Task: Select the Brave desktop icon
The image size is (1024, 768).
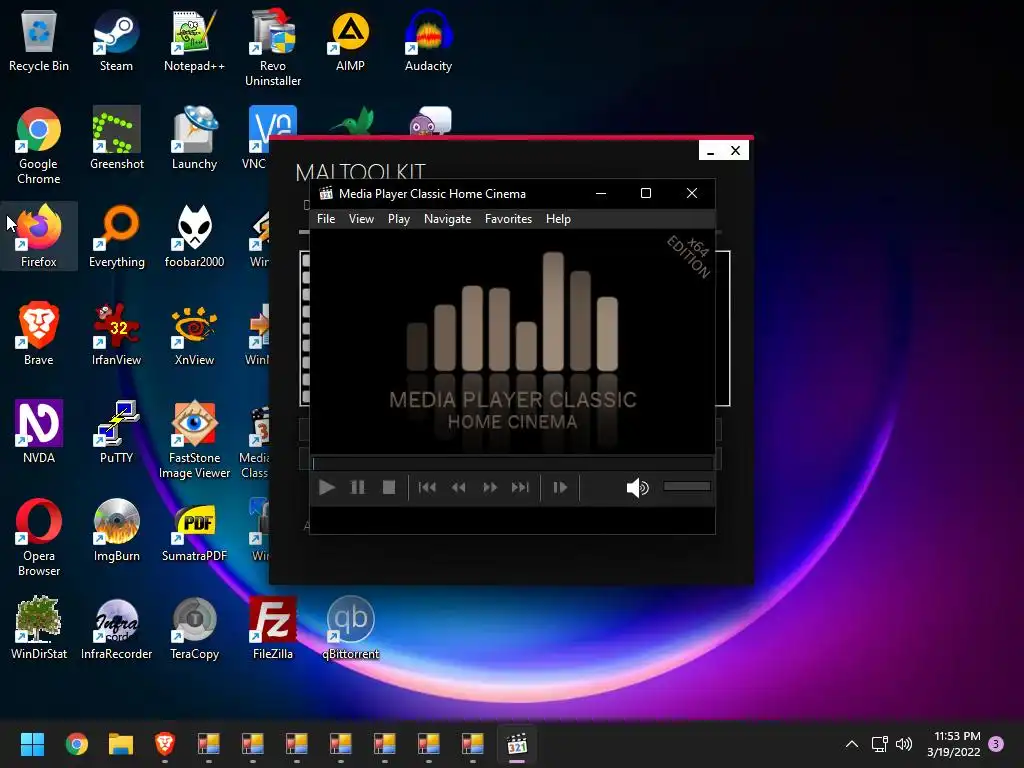Action: pyautogui.click(x=39, y=334)
